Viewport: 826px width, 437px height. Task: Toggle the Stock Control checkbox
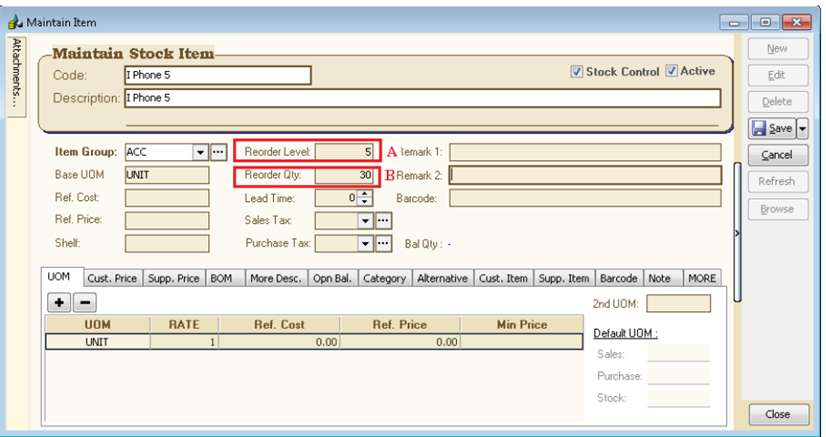coord(577,72)
